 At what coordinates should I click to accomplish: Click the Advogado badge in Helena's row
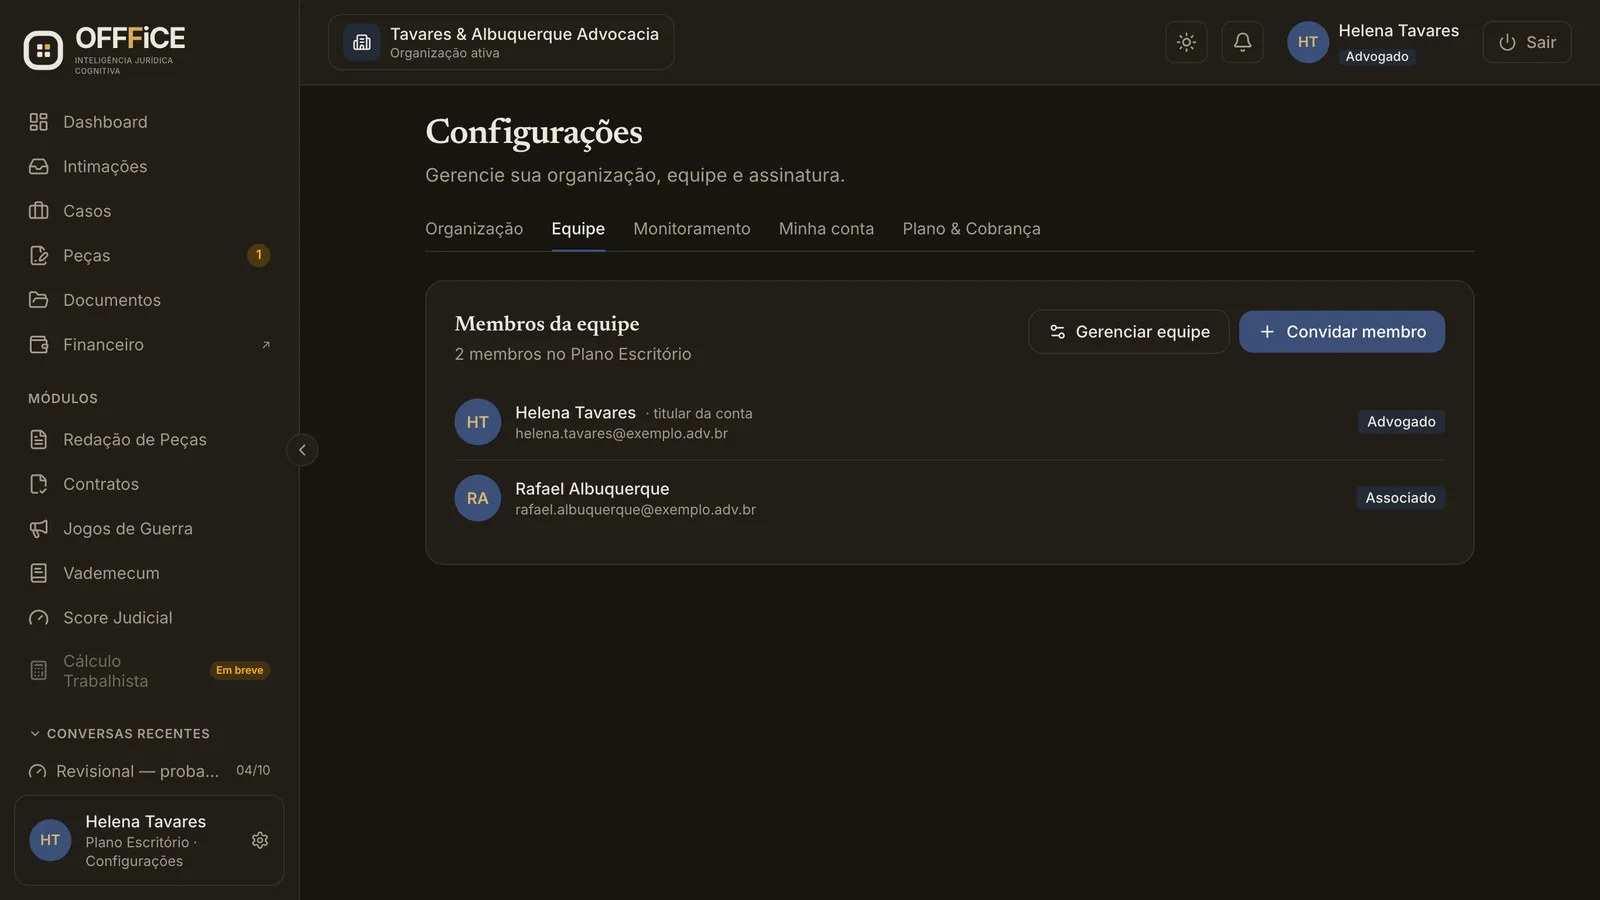coord(1401,422)
